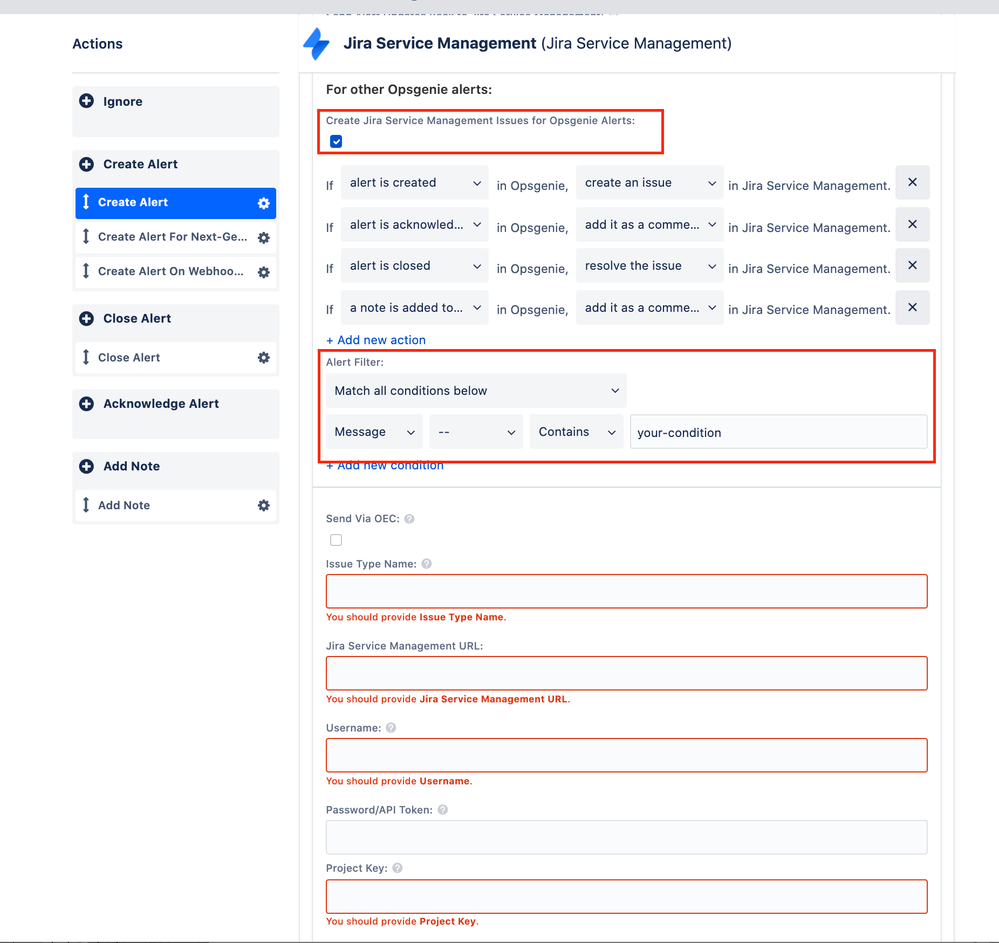Click the reorder handle on Close Alert item
This screenshot has width=999, height=943.
coord(86,357)
